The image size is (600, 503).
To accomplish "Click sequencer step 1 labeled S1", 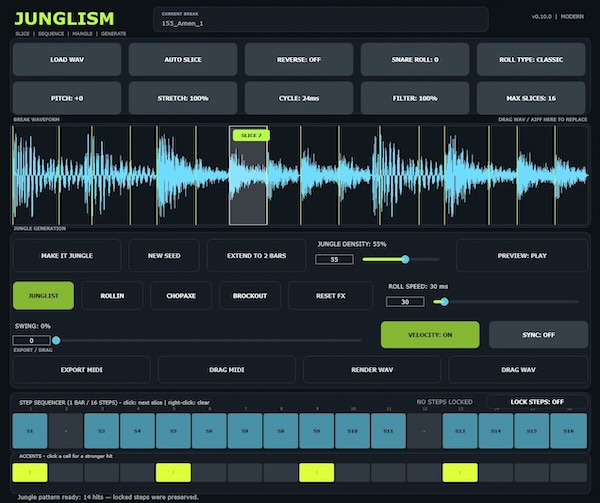I will (x=30, y=431).
